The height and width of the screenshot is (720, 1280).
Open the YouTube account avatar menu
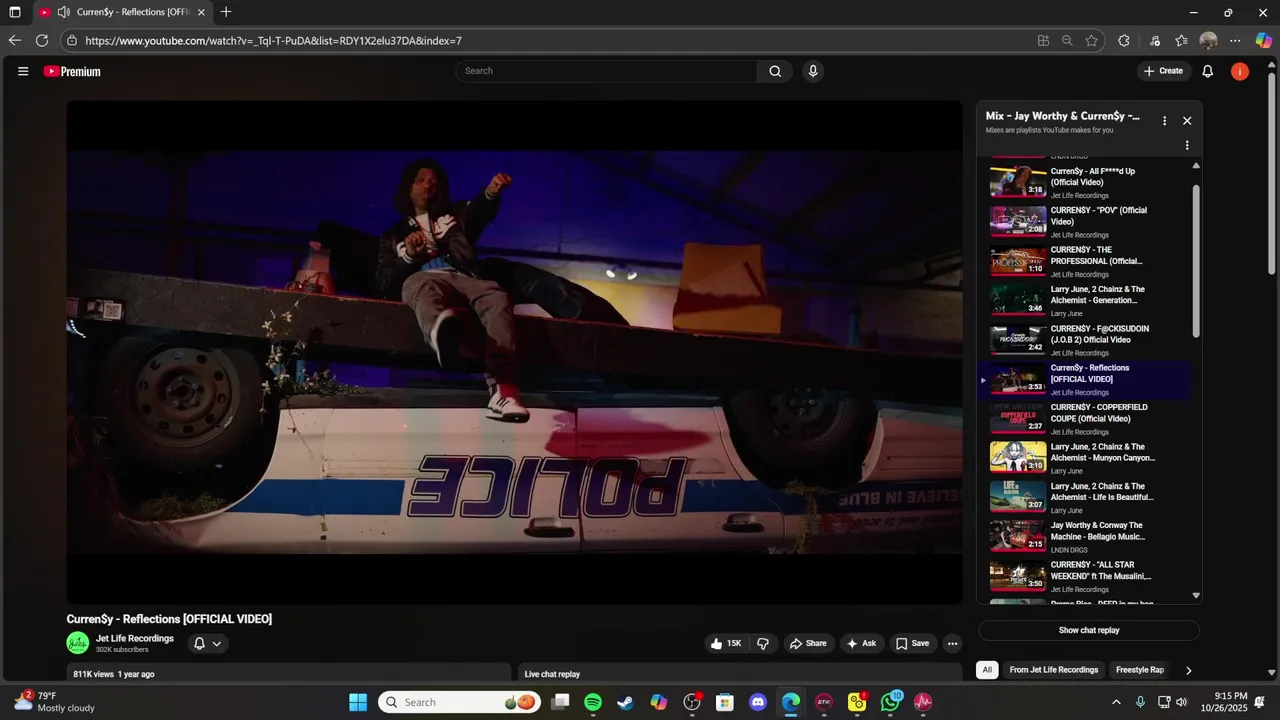(1240, 71)
